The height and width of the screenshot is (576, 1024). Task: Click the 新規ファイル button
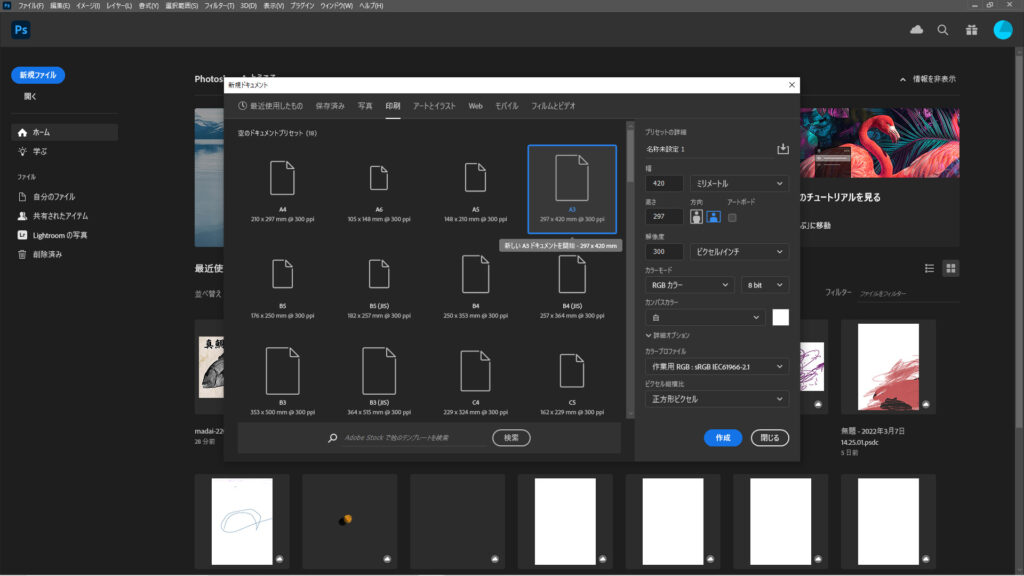coord(38,75)
